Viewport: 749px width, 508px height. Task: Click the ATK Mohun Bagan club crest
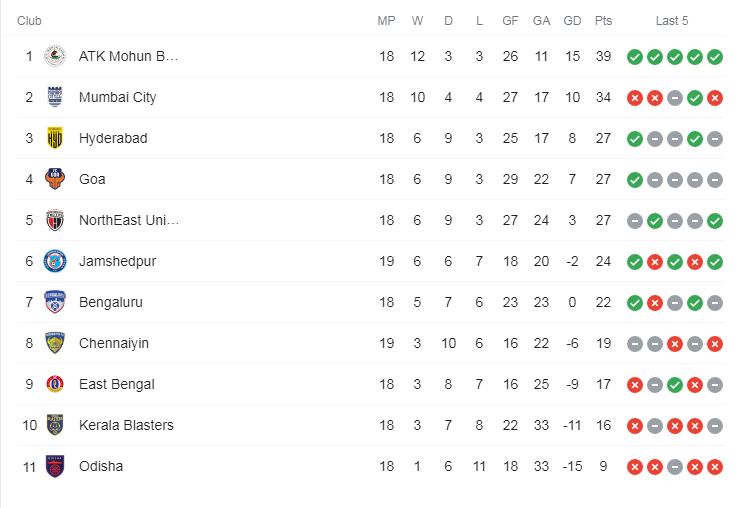pyautogui.click(x=55, y=56)
